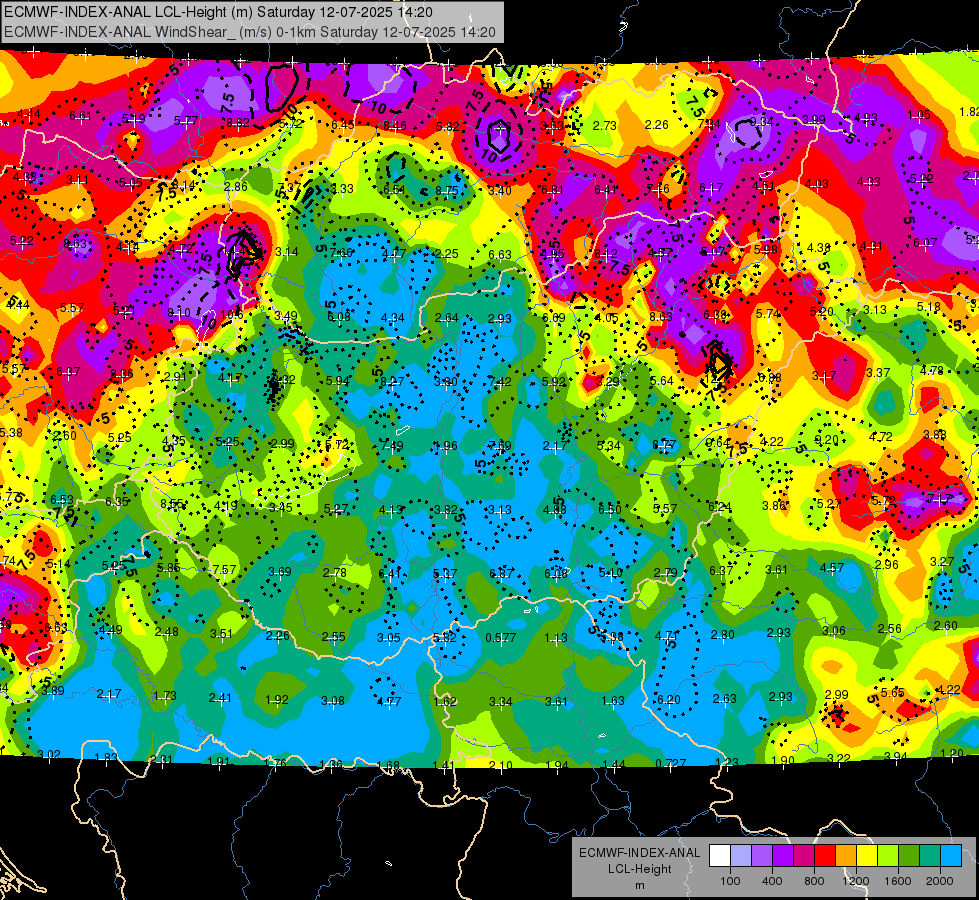Click the pale lavender legend swatch above 100
979x900 pixels.
[741, 855]
